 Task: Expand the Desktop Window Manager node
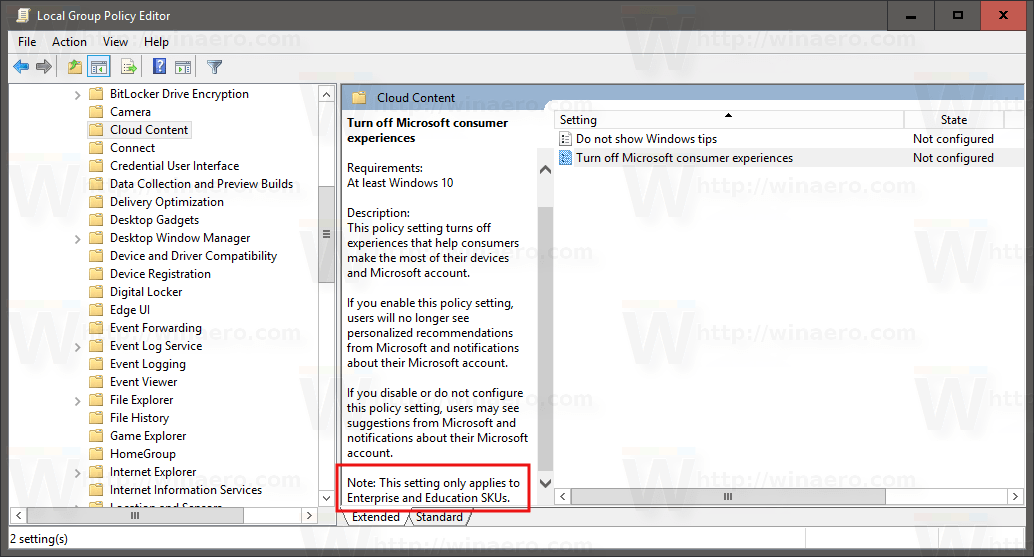(77, 239)
